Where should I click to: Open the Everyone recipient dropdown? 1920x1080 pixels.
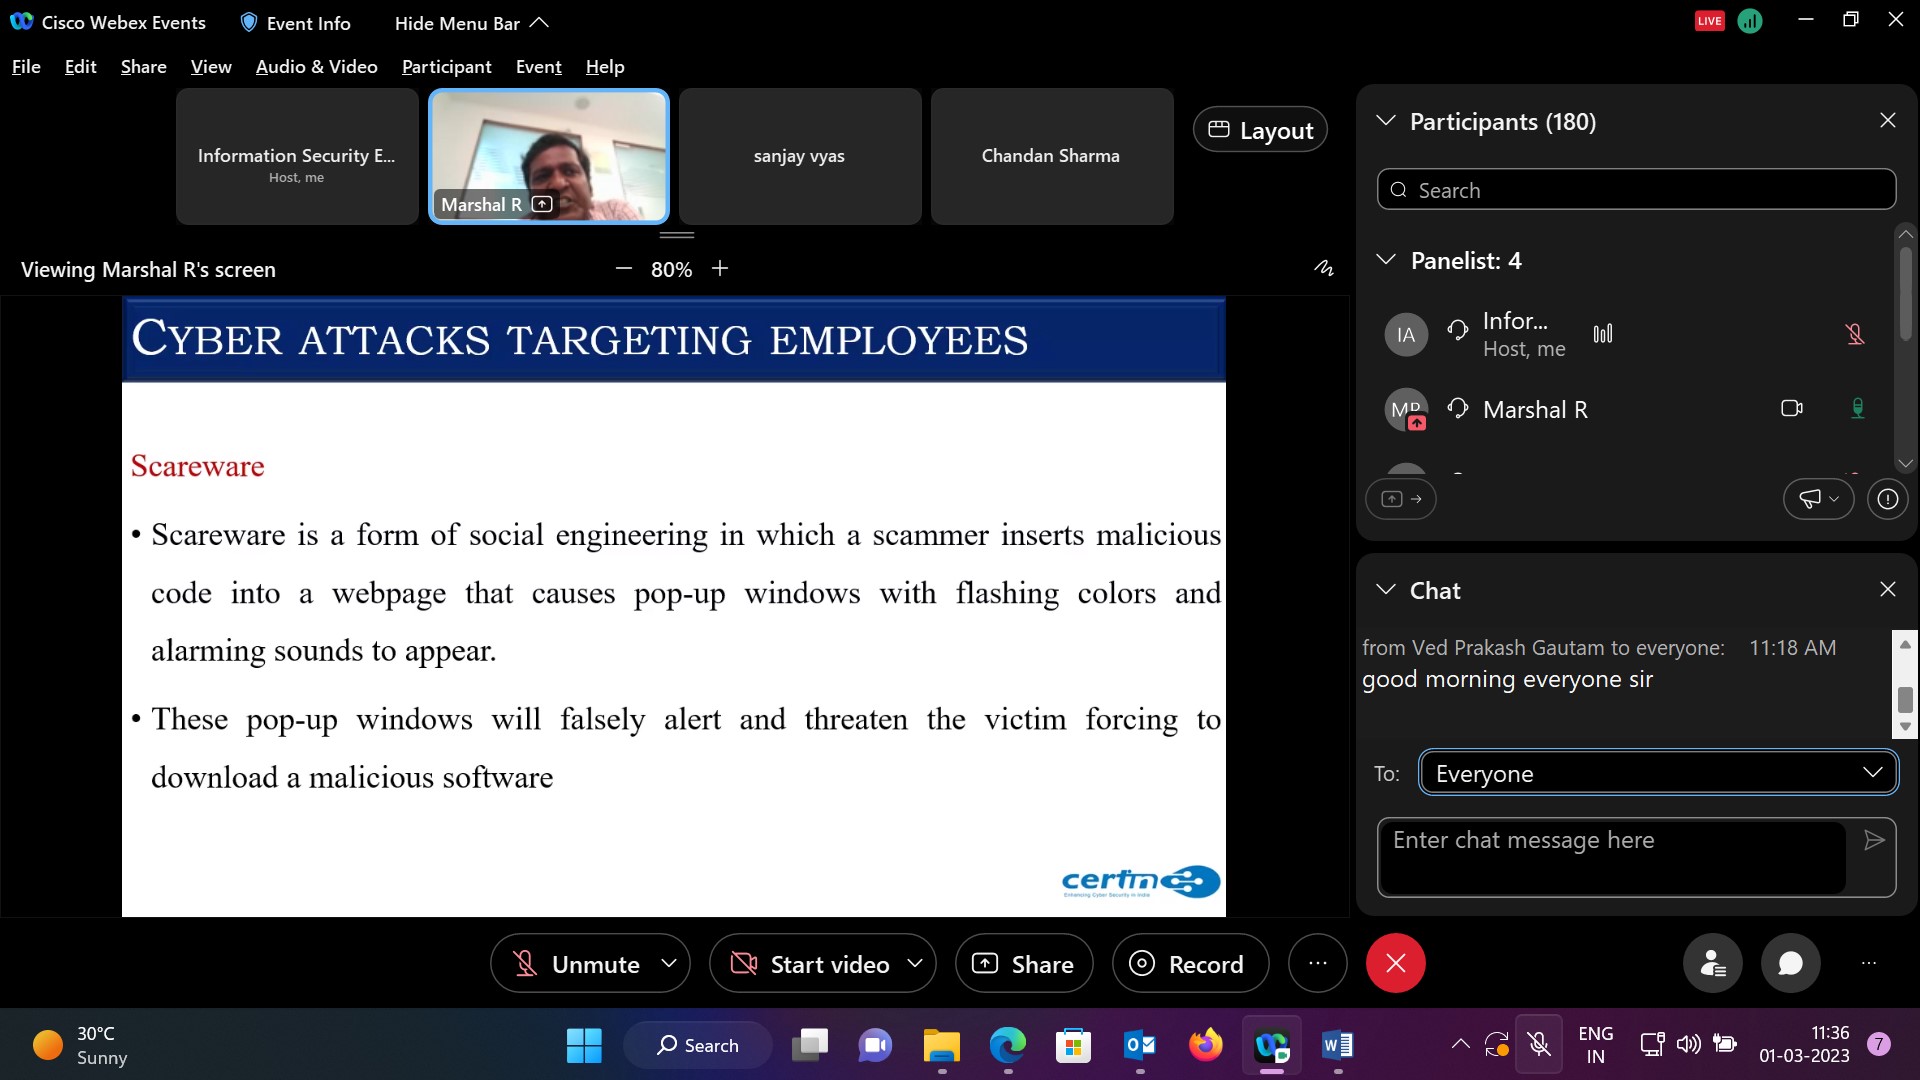[1657, 773]
